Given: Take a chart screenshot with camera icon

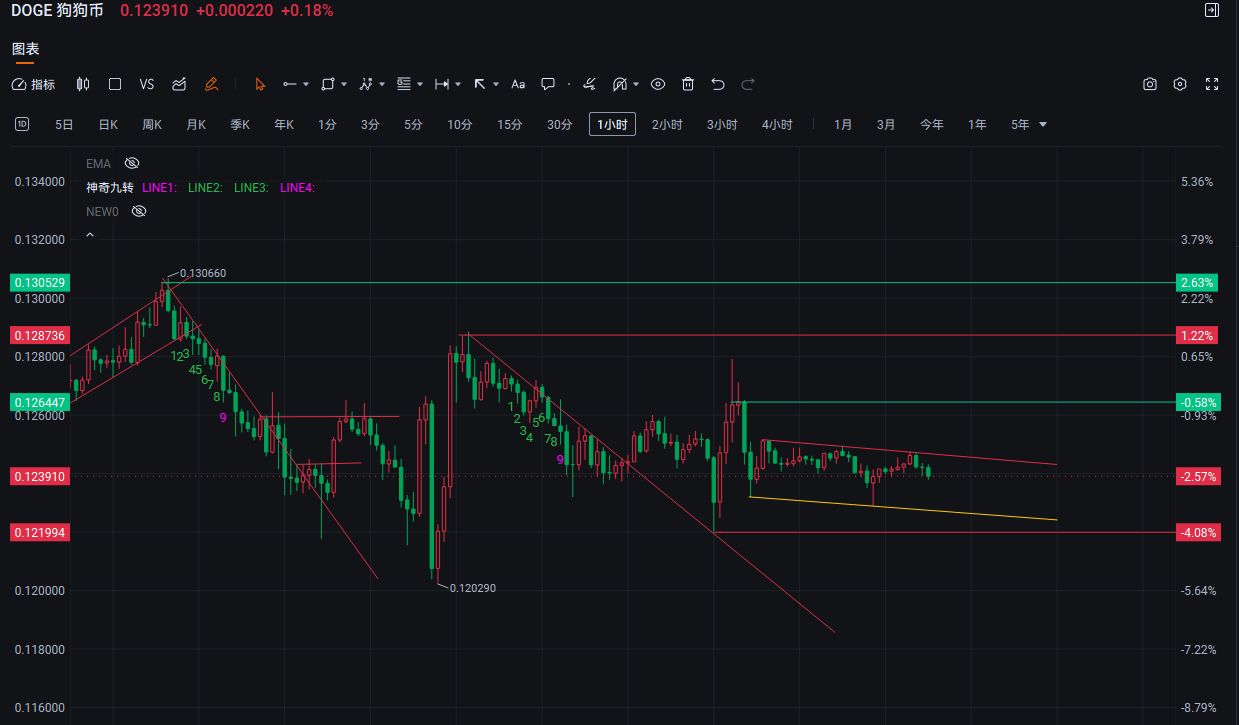Looking at the screenshot, I should 1150,85.
